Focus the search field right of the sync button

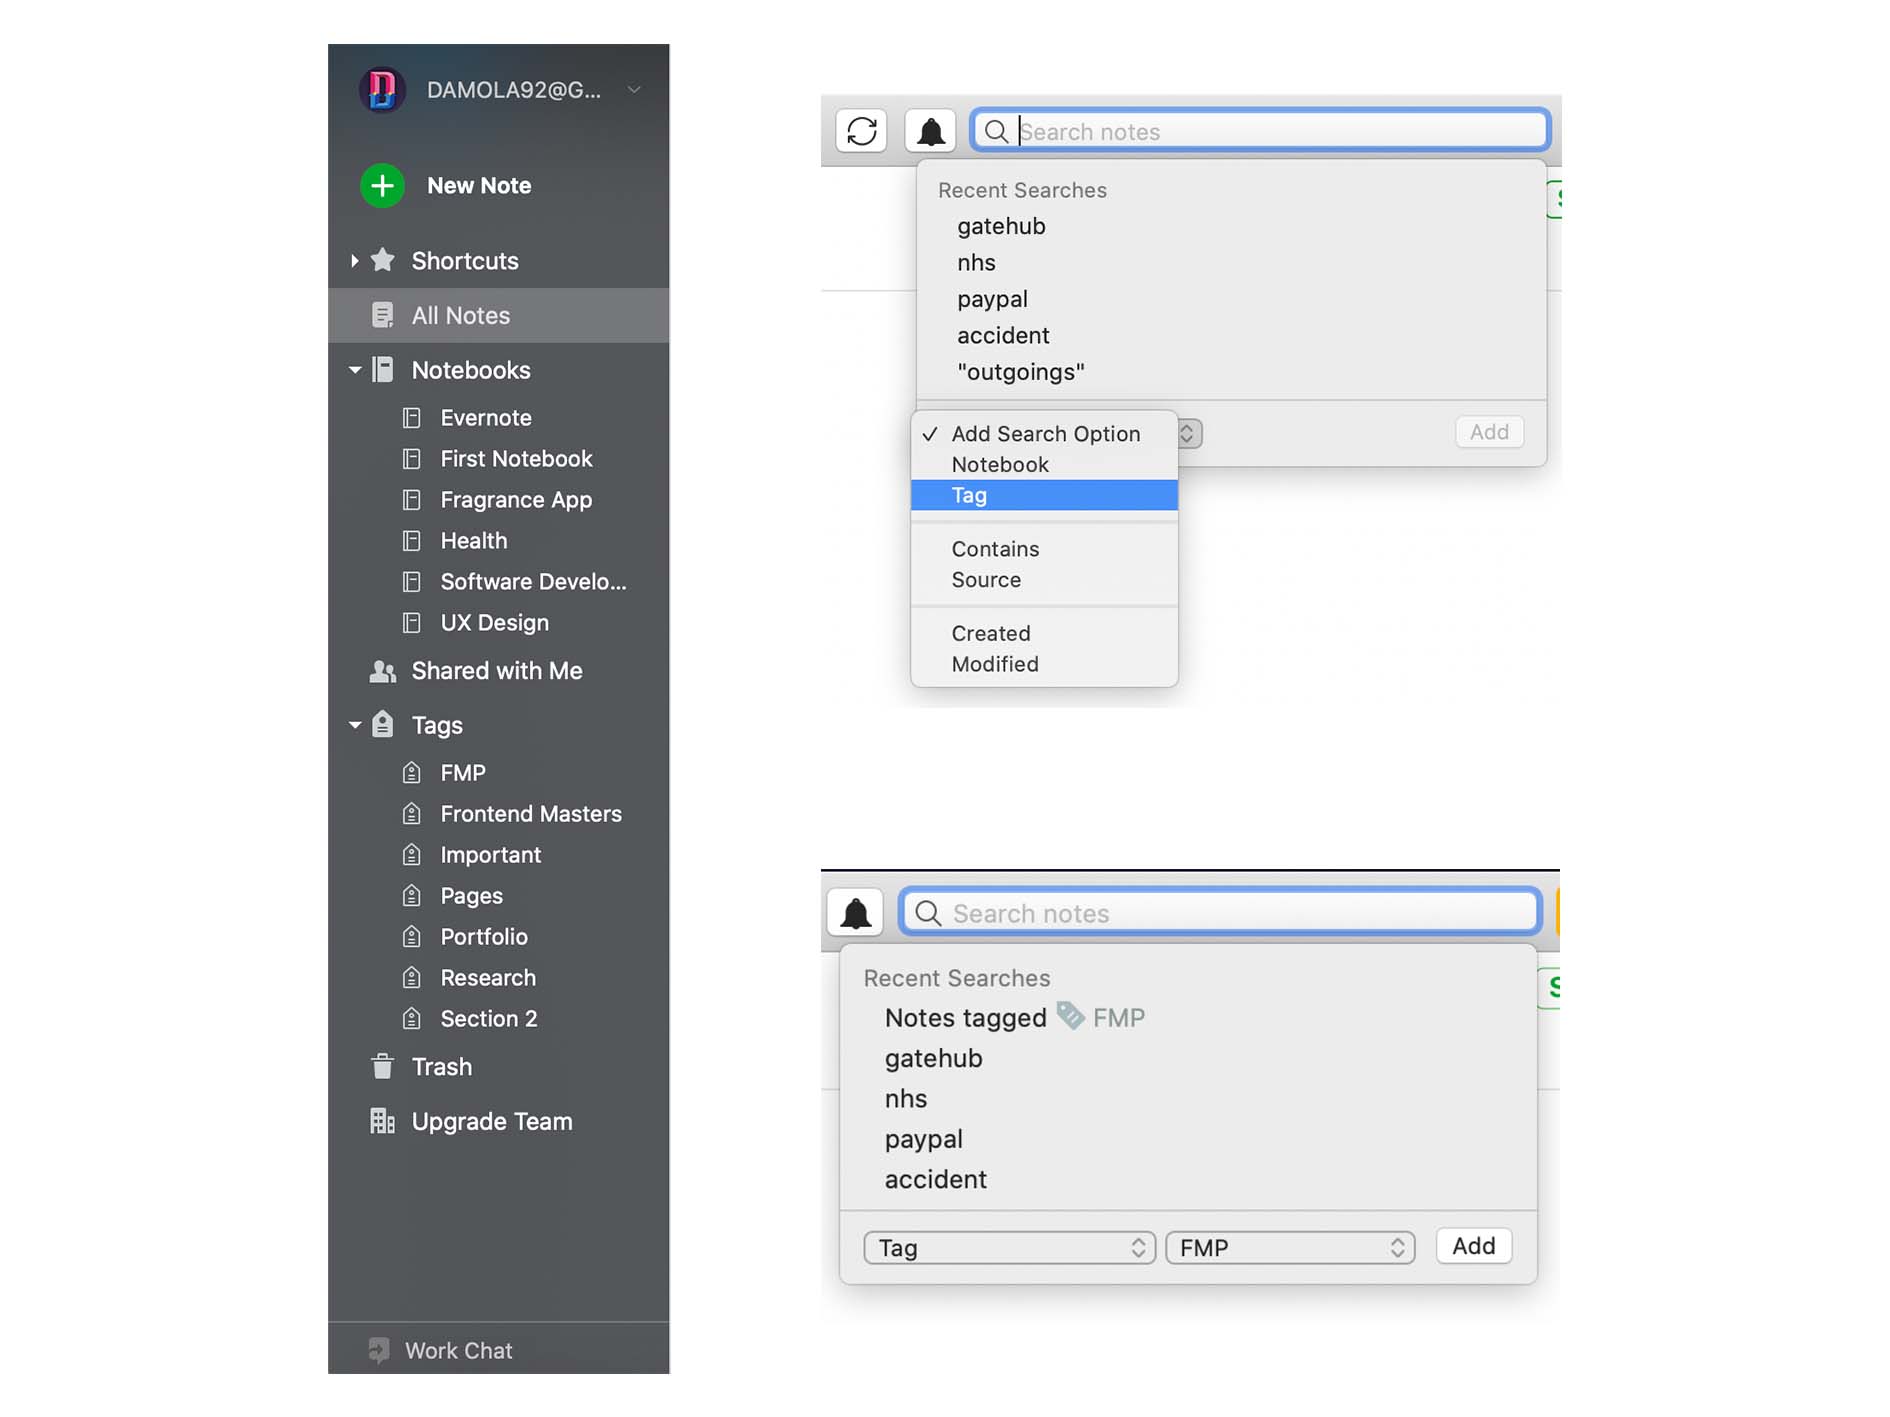pyautogui.click(x=1260, y=131)
